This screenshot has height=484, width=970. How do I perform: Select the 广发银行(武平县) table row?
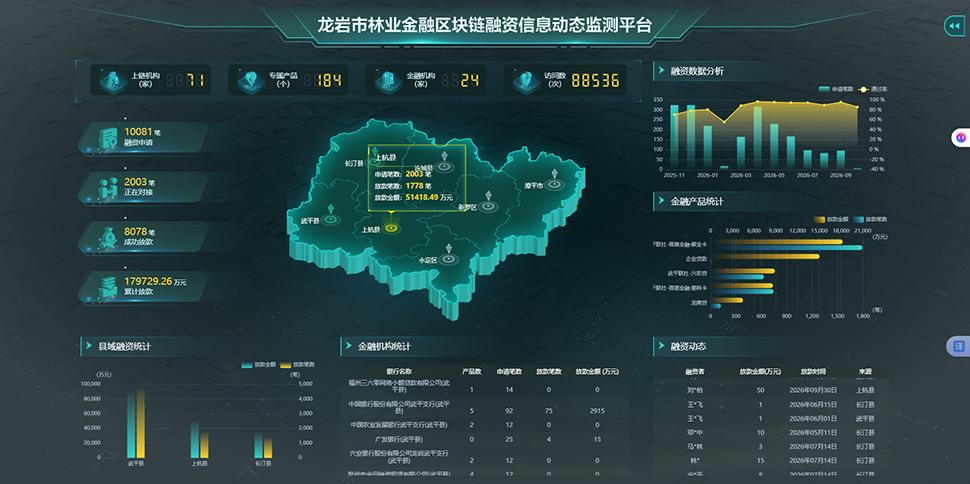pos(484,439)
